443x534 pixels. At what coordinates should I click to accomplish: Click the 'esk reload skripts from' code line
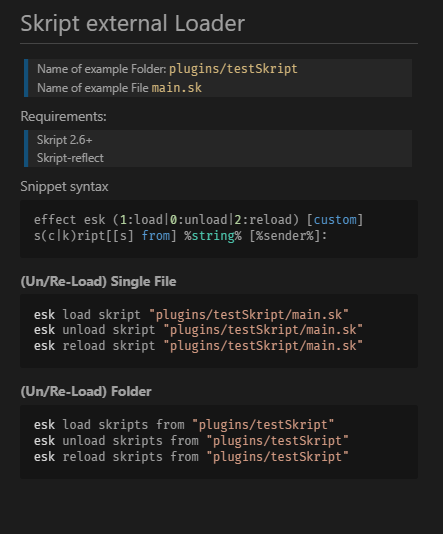191,457
